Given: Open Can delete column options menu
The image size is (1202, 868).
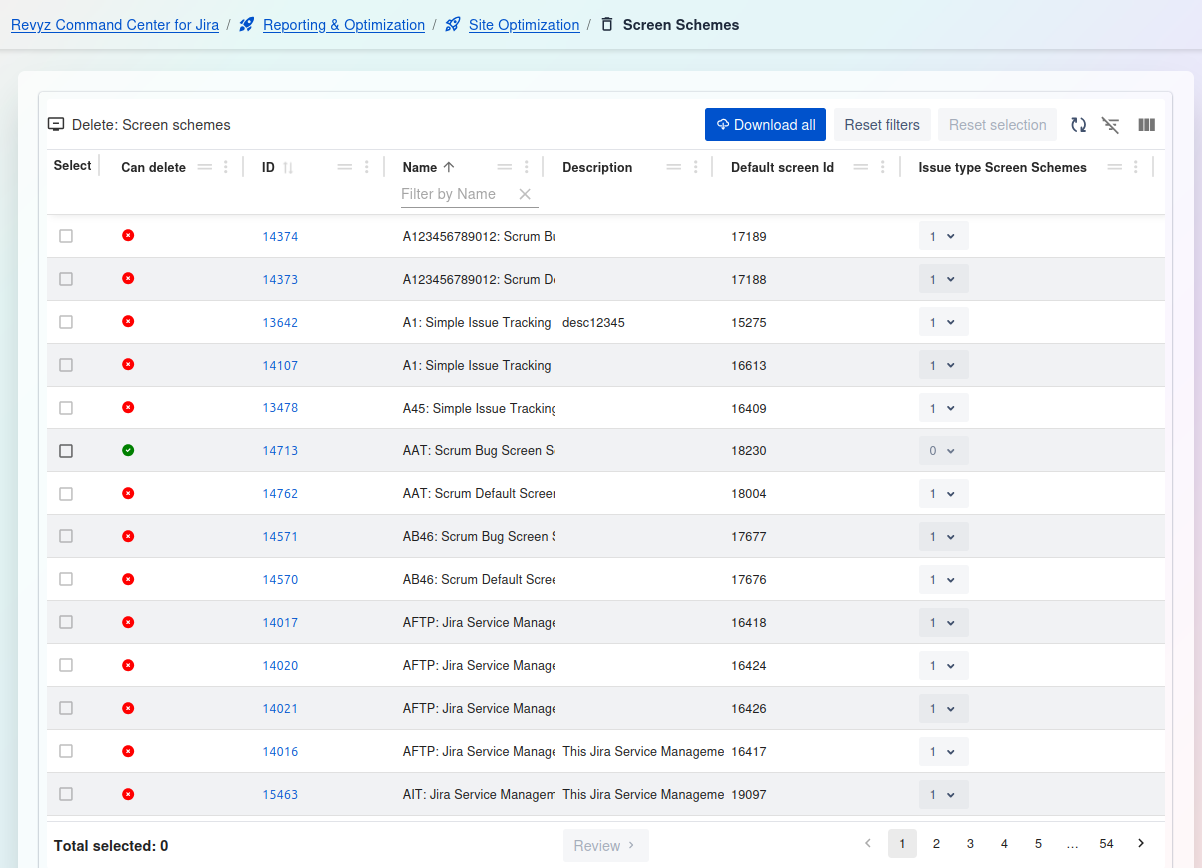Looking at the screenshot, I should click(226, 167).
